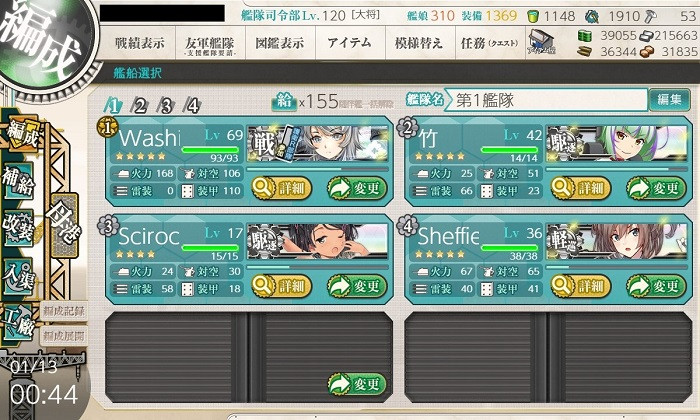Open the アイテム menu
Screen dimensions: 700x420
tap(350, 43)
